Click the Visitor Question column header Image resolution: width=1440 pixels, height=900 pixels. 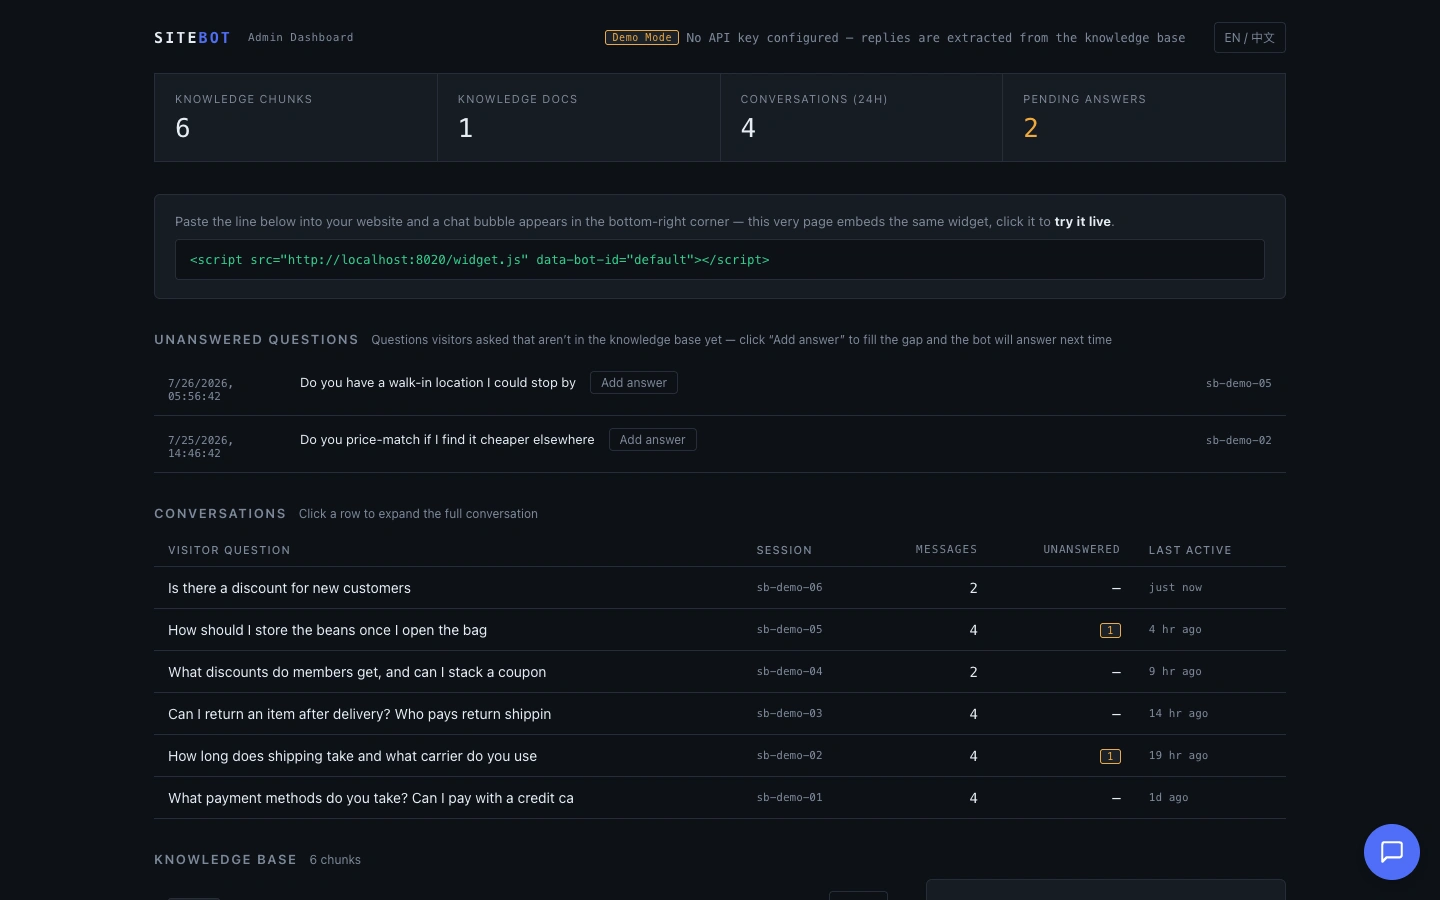click(229, 550)
